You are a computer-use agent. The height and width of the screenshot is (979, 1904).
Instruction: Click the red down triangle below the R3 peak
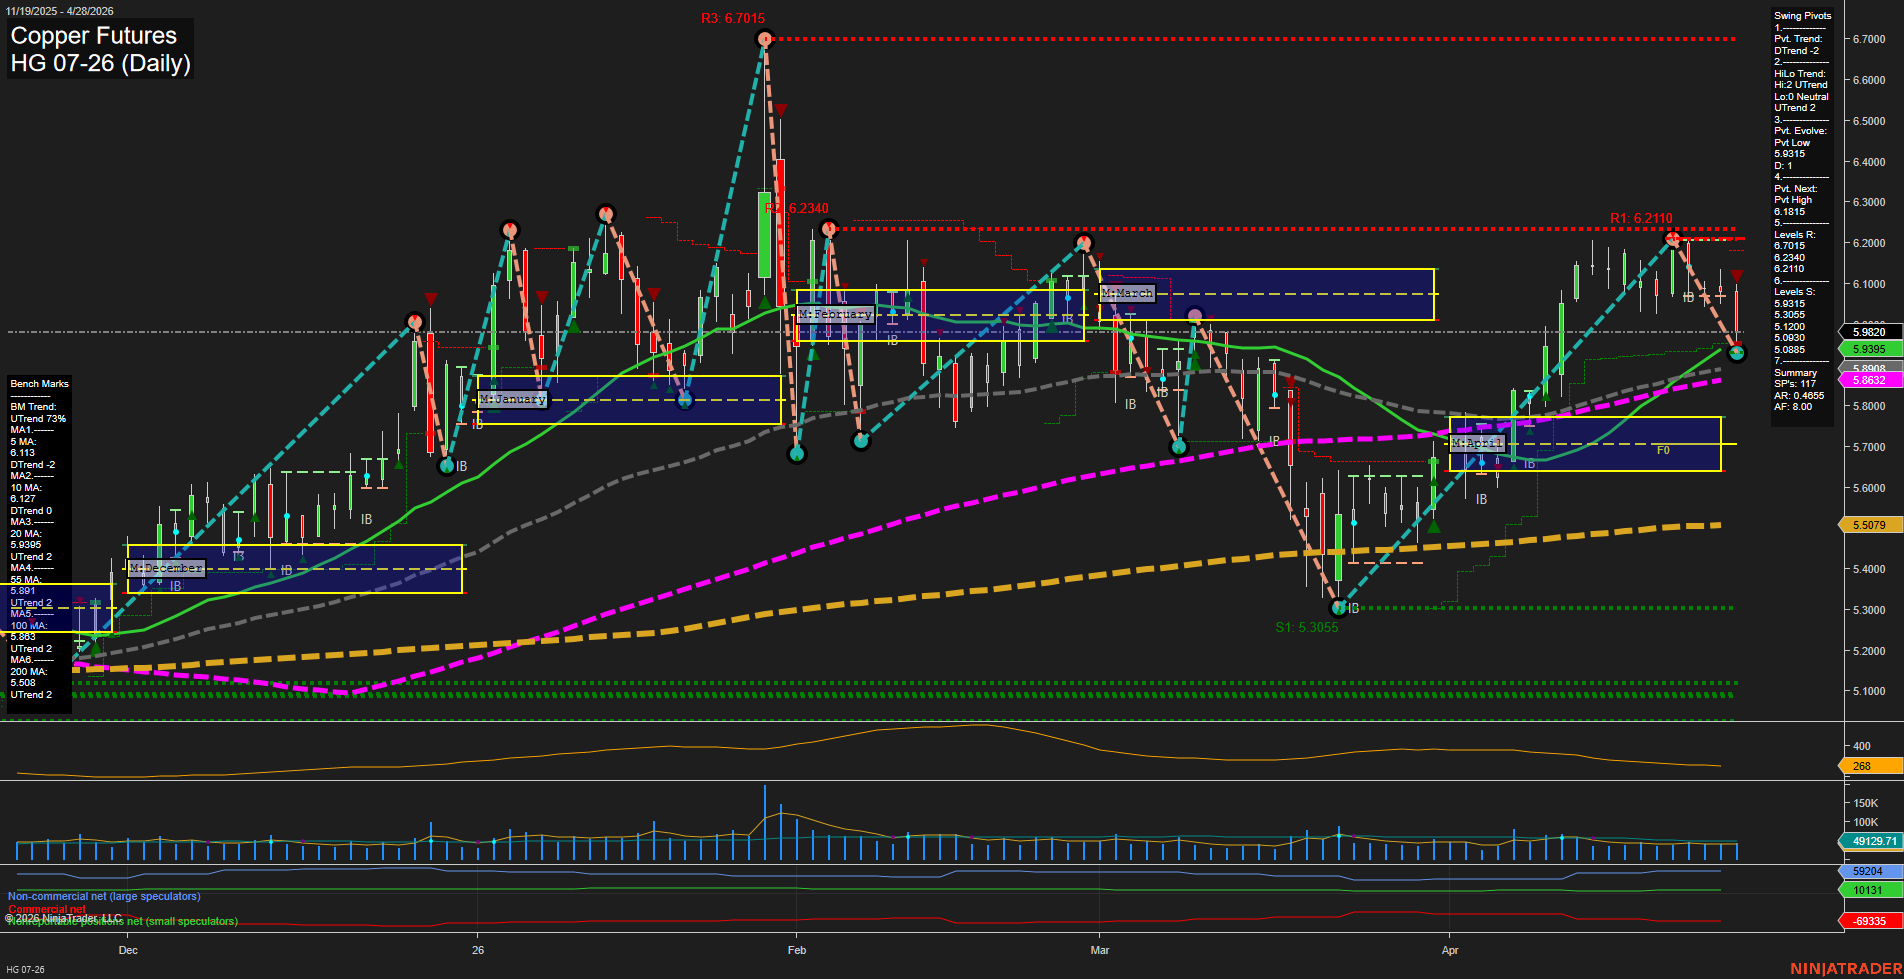781,109
